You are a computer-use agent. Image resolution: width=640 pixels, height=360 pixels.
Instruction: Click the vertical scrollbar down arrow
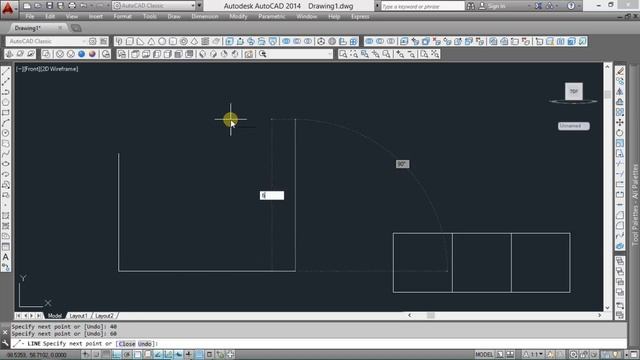coord(607,307)
